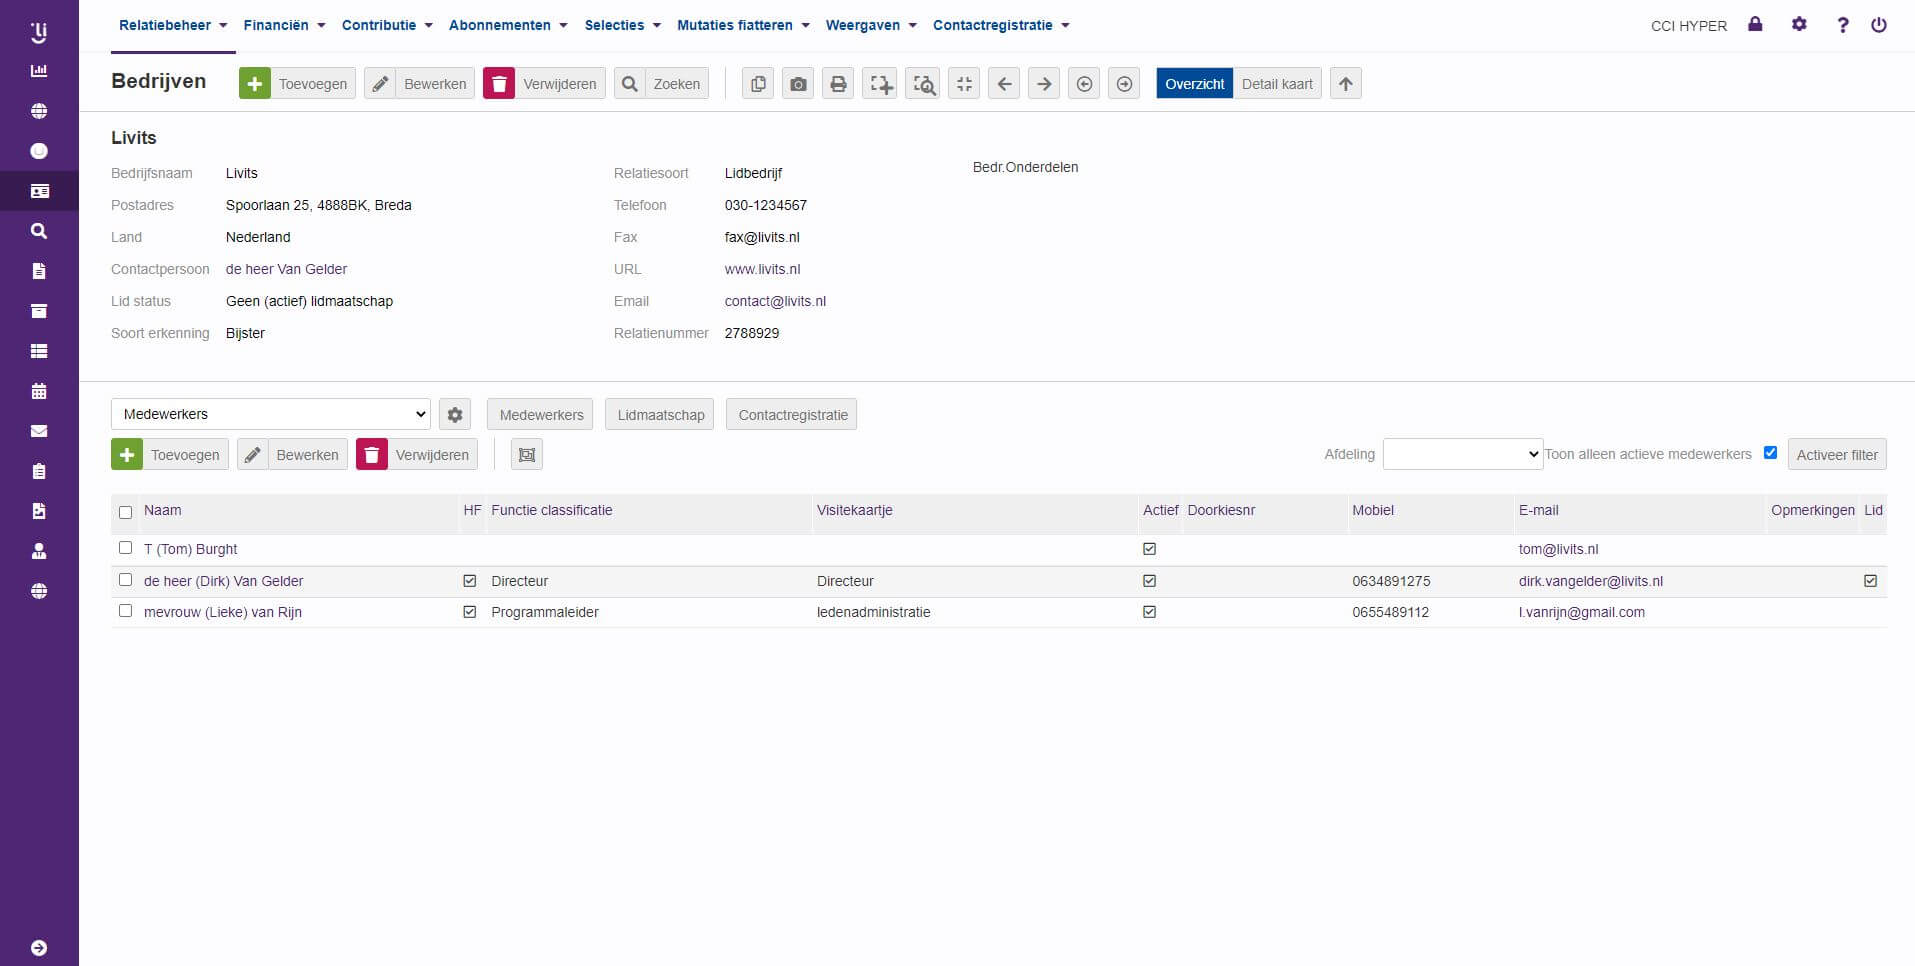
Task: Toggle Lid checkbox in Van Gelder row
Action: tap(1870, 581)
